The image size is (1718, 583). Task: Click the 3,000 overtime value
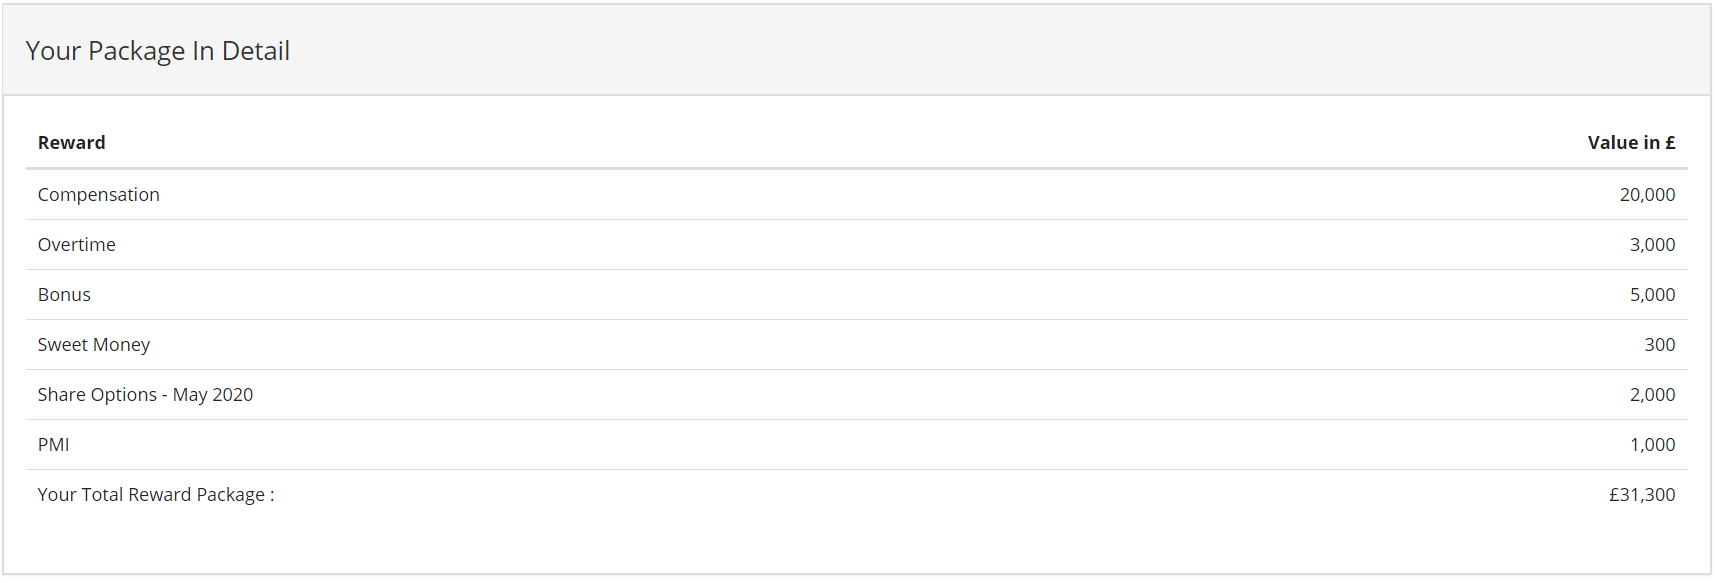click(1651, 245)
